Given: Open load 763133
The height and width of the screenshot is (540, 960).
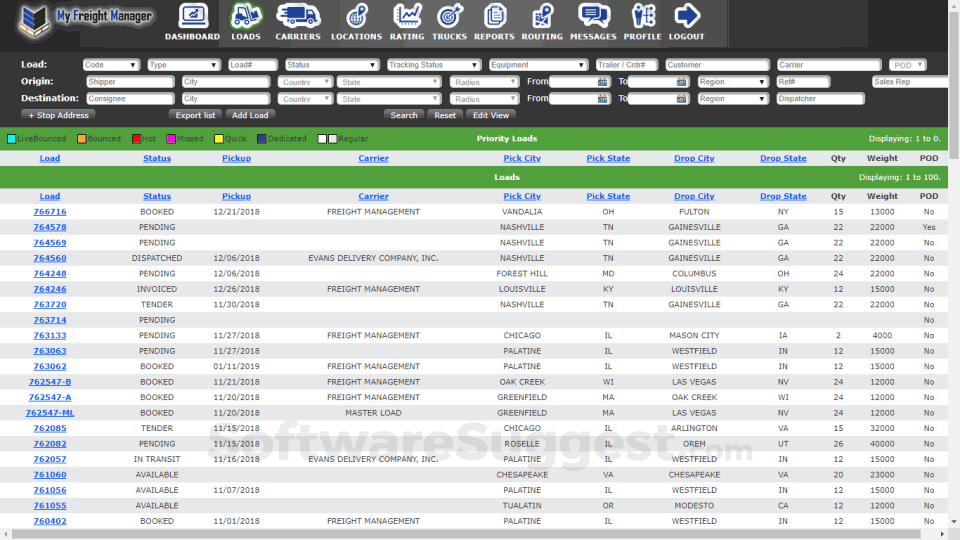Looking at the screenshot, I should point(50,336).
